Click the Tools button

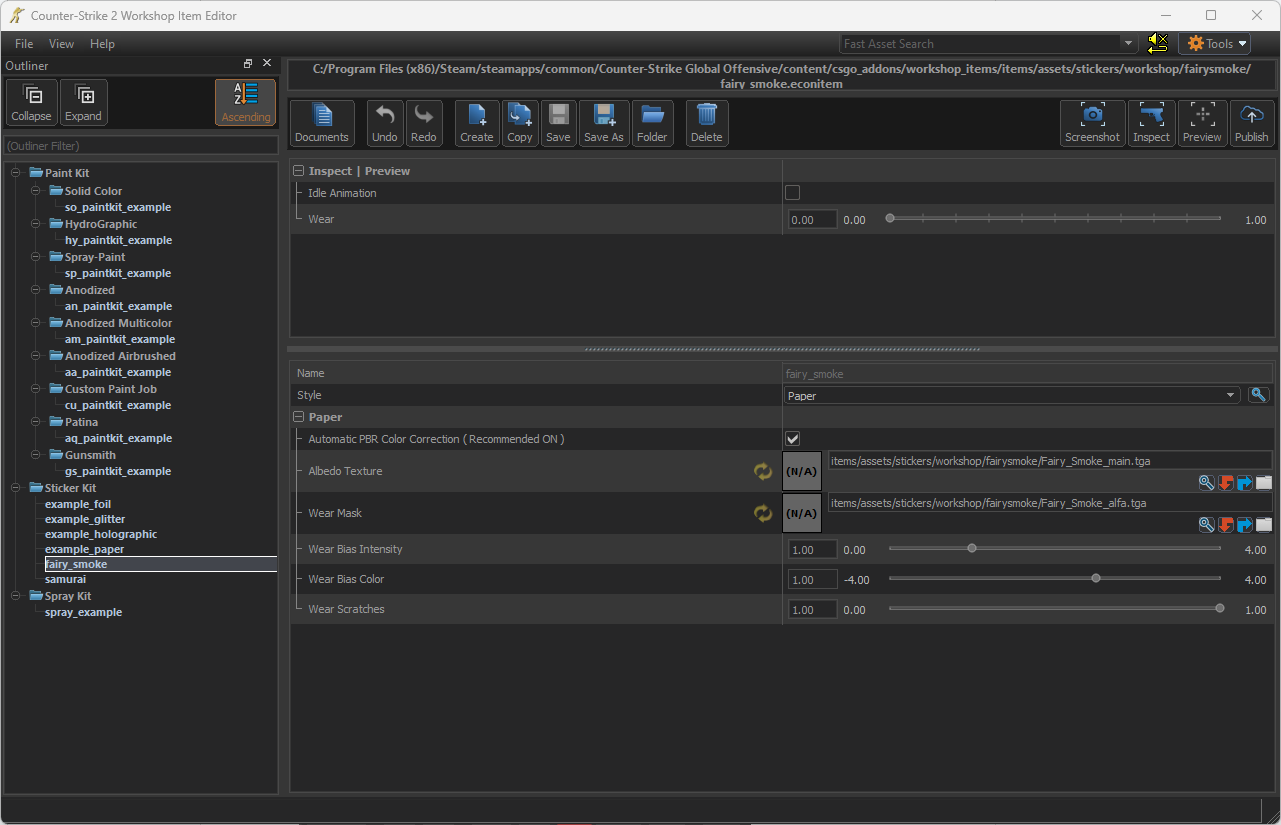point(1215,44)
